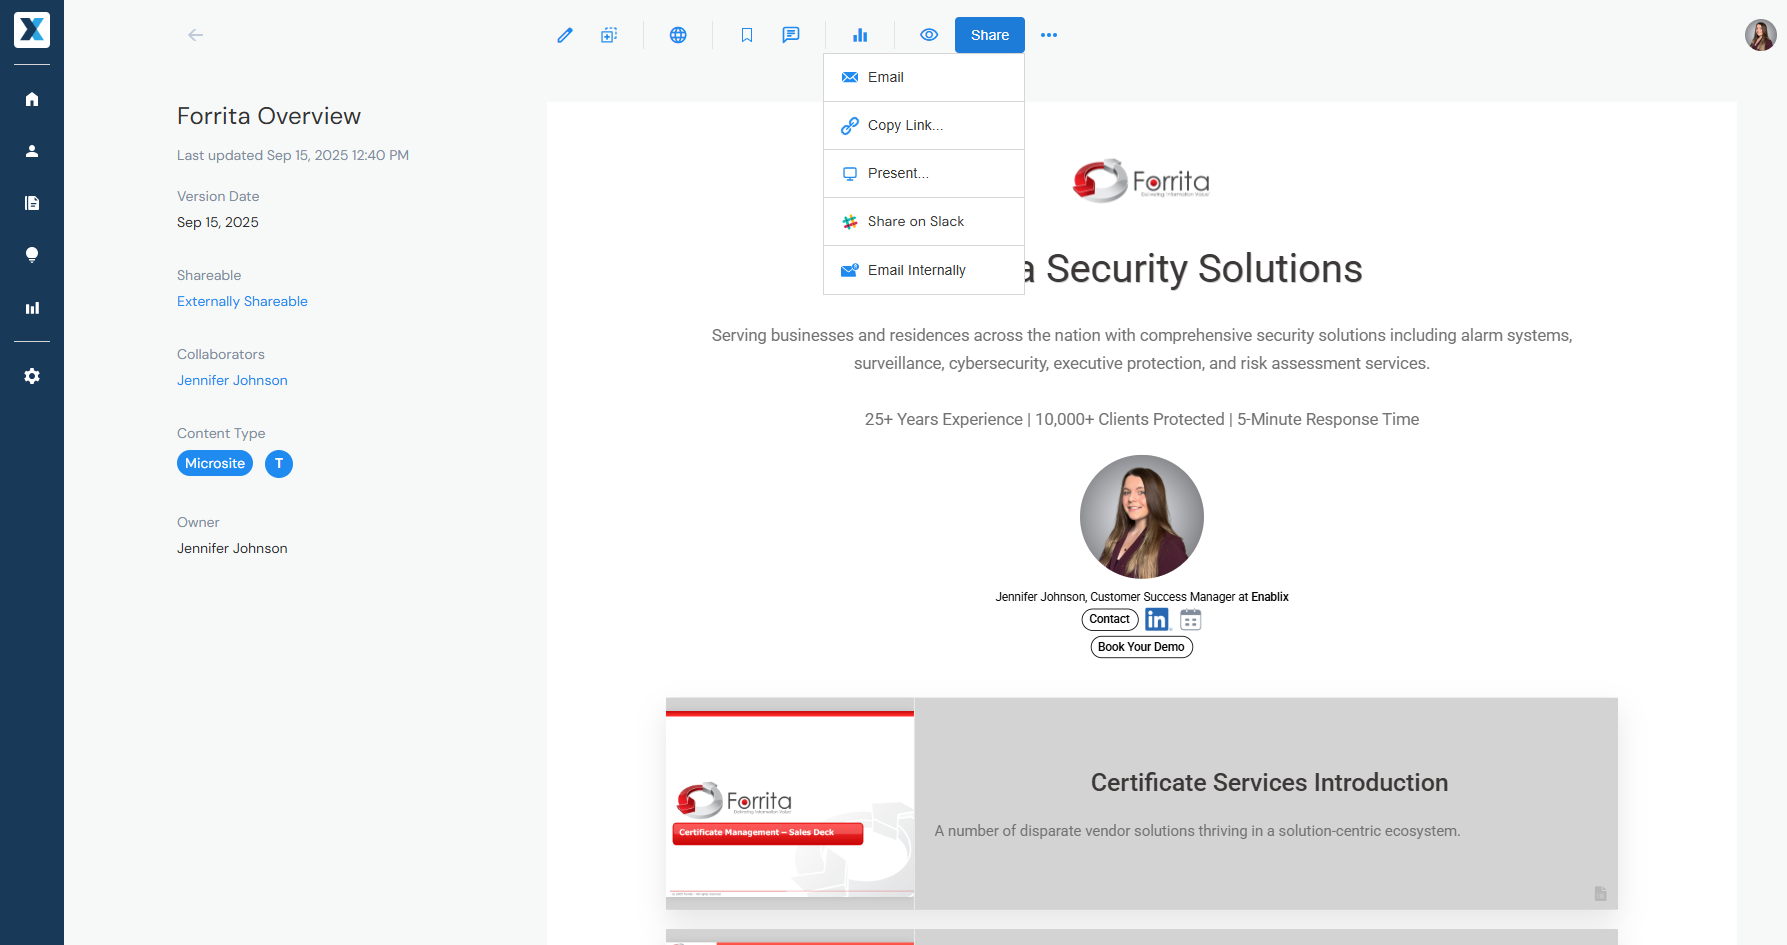The height and width of the screenshot is (945, 1787).
Task: Click the blue T circle badge
Action: (x=279, y=463)
